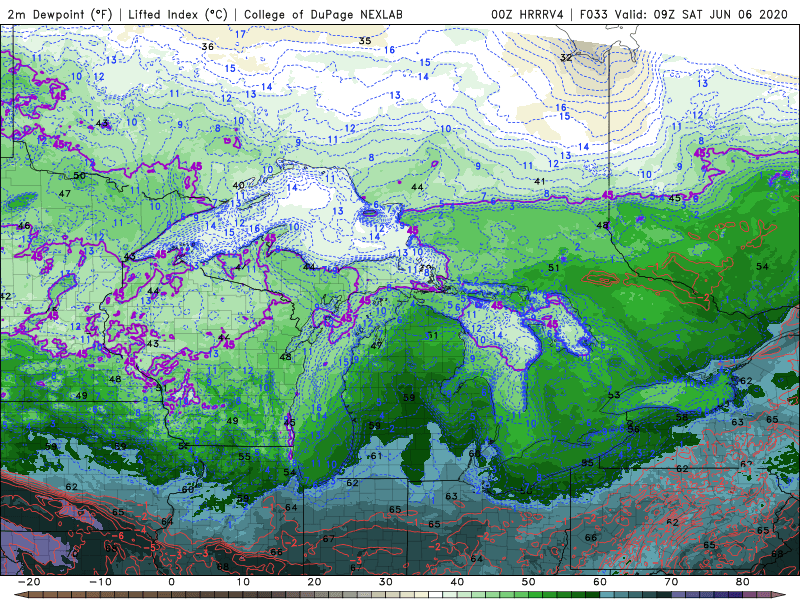Viewport: 800px width, 600px height.
Task: Click the '60' label on the color scale
Action: click(600, 582)
